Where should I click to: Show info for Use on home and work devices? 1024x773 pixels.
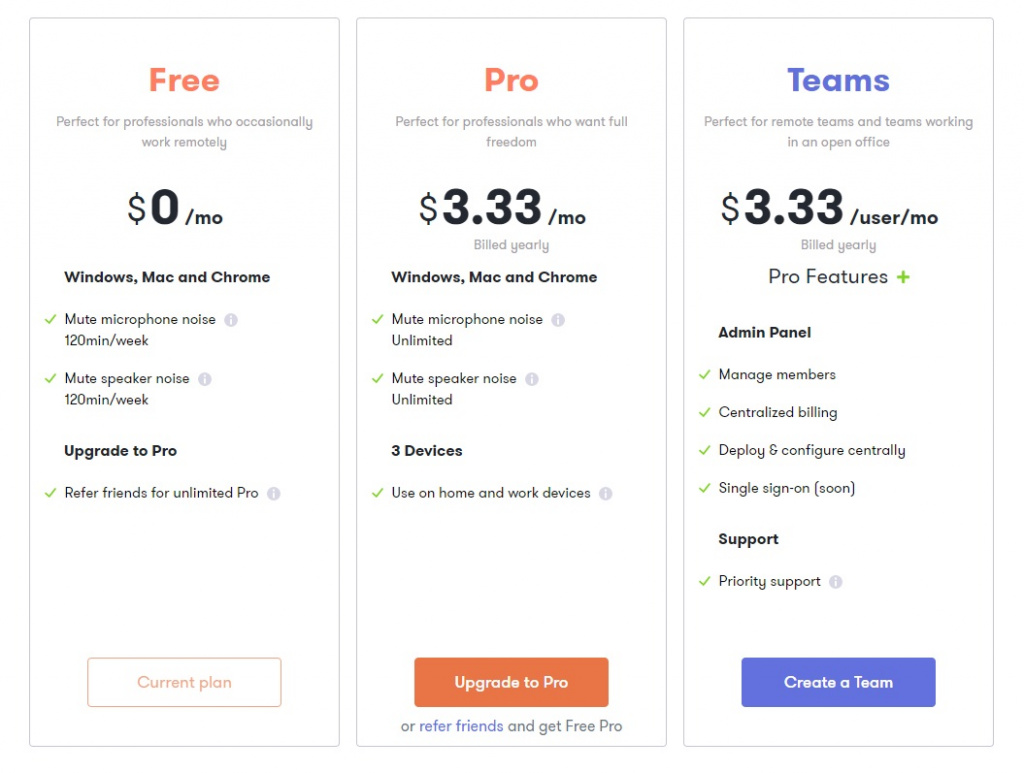click(x=606, y=493)
